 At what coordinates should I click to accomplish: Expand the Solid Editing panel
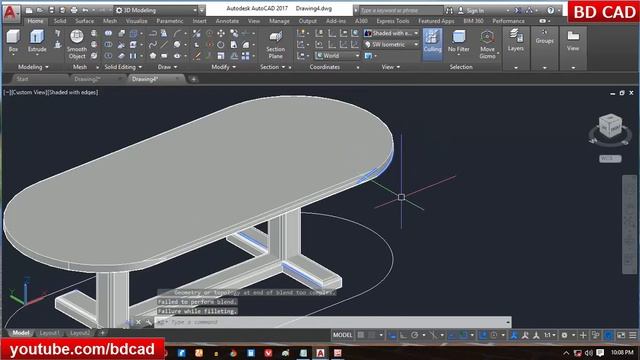[x=123, y=67]
